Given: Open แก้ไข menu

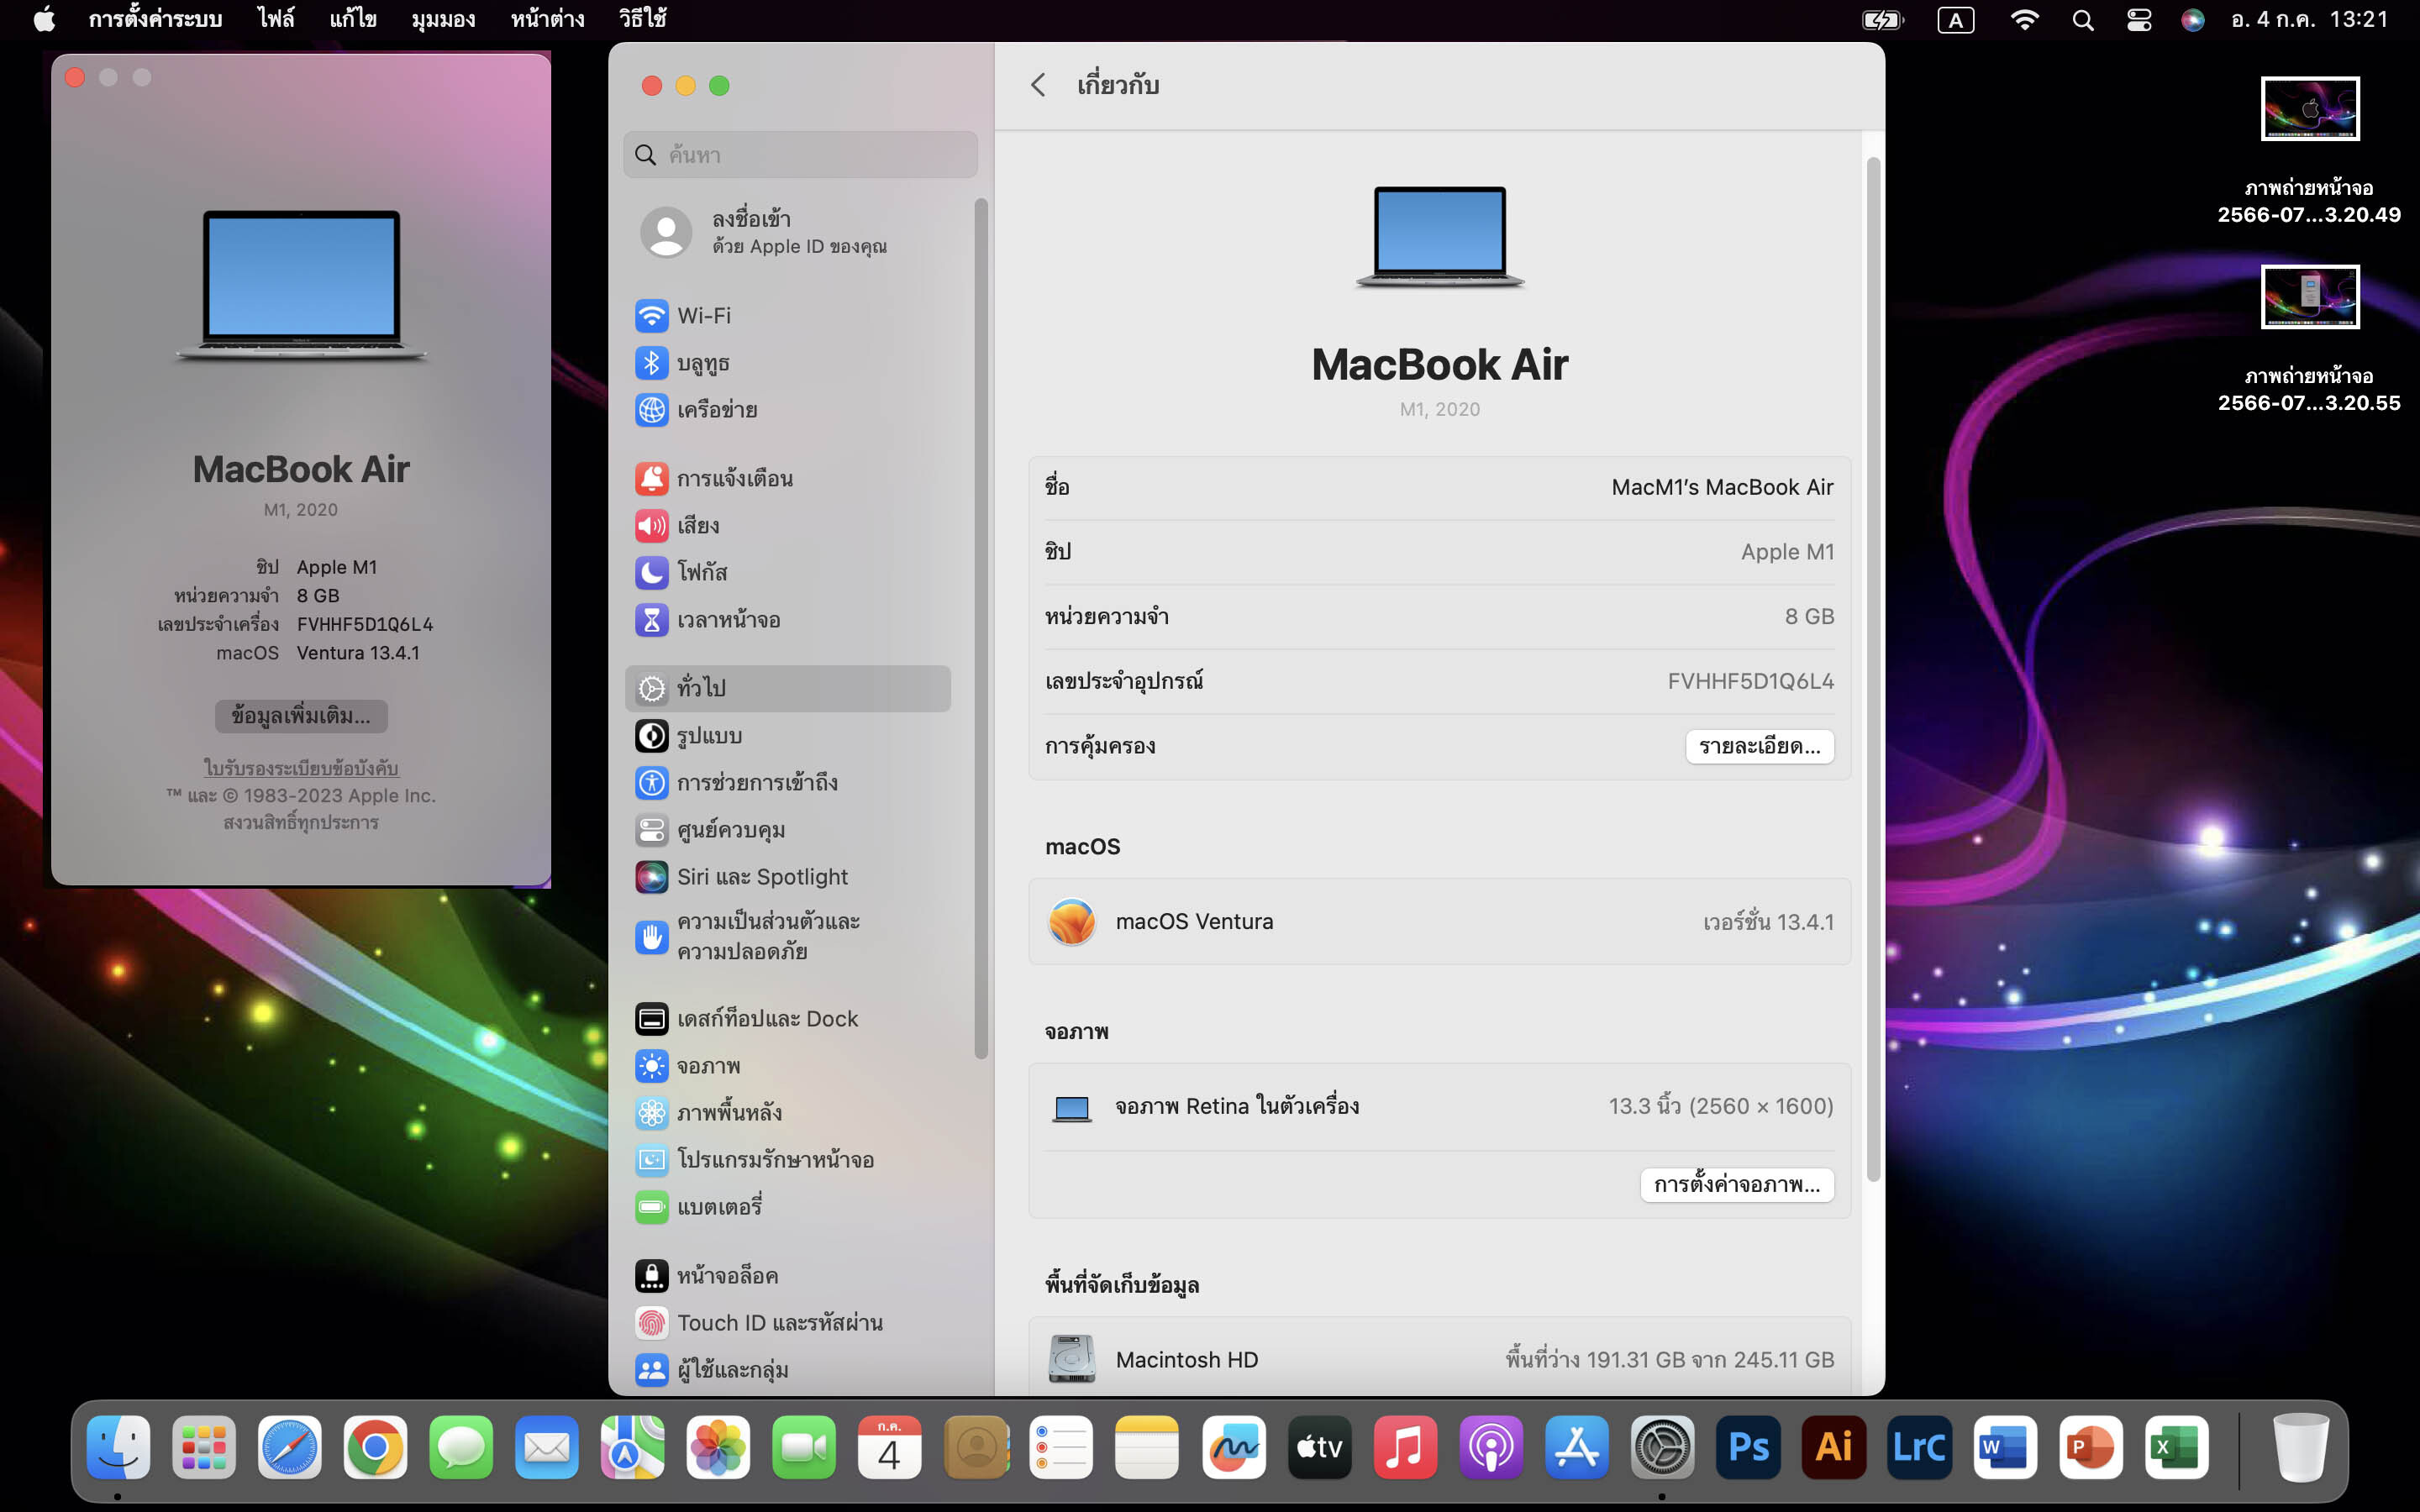Looking at the screenshot, I should click(x=353, y=20).
